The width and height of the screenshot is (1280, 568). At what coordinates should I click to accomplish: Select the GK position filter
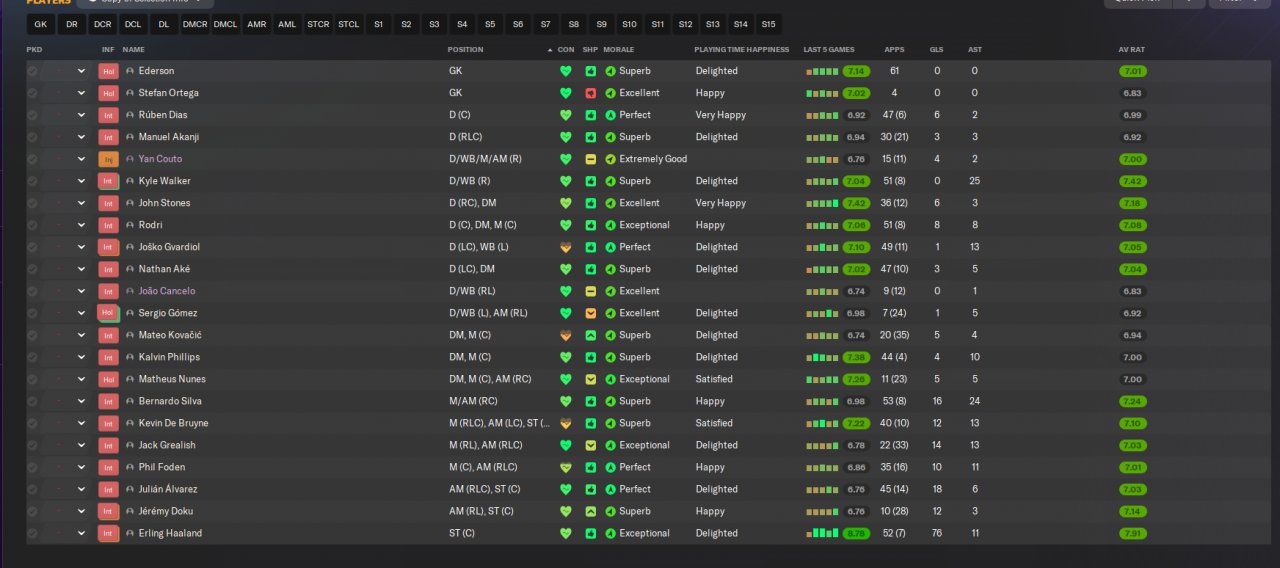point(40,24)
